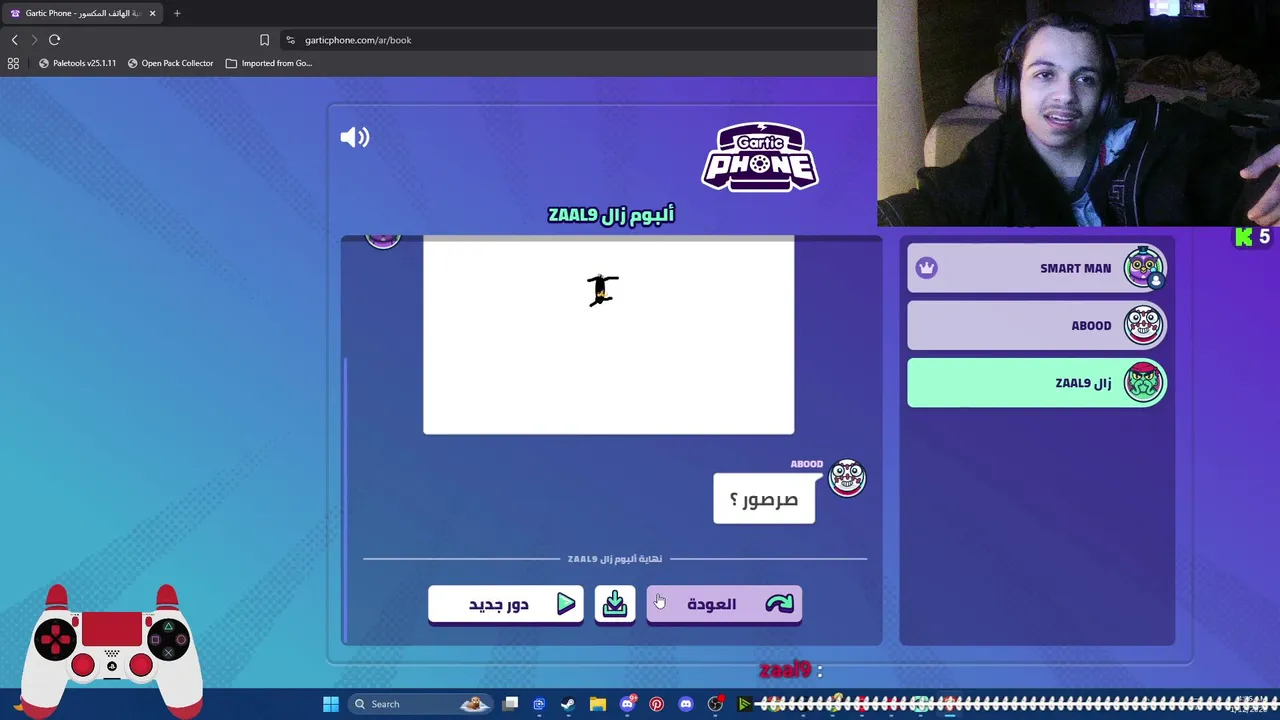The width and height of the screenshot is (1280, 720).
Task: Open Discord with notification badge in taskbar
Action: coord(627,704)
